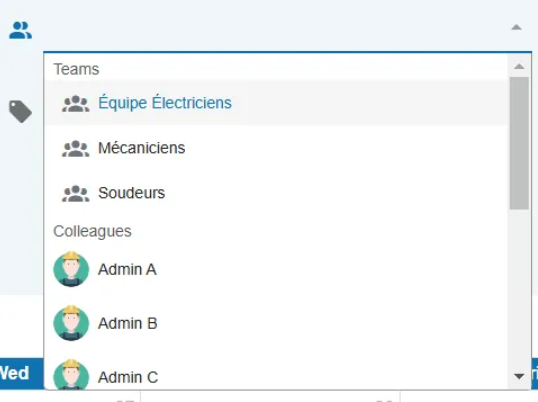538x402 pixels.
Task: Click the dropdown list scrollbar thumb
Action: (x=519, y=143)
